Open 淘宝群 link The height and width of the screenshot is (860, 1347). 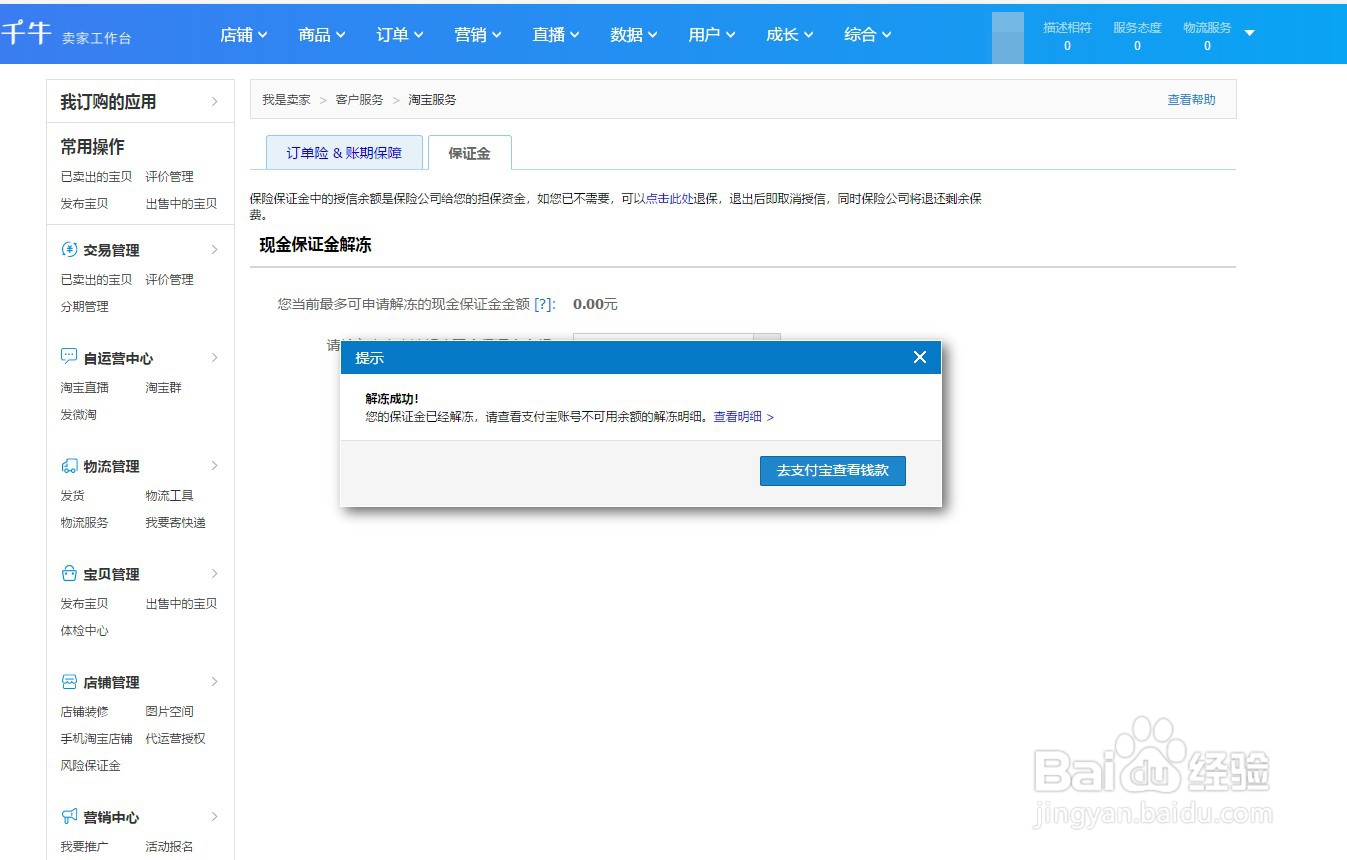(x=163, y=388)
